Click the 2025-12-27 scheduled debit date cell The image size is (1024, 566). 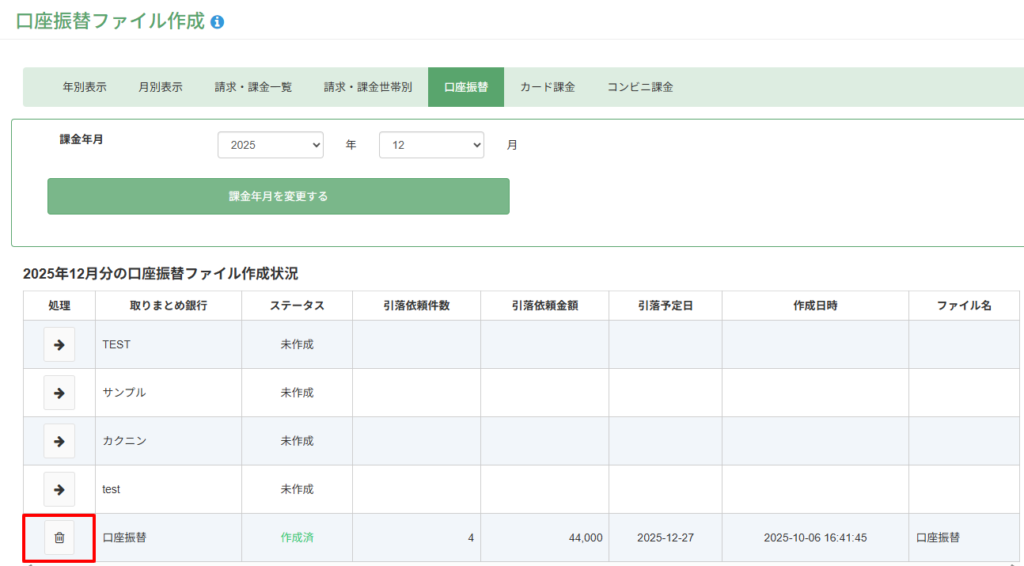click(x=665, y=538)
